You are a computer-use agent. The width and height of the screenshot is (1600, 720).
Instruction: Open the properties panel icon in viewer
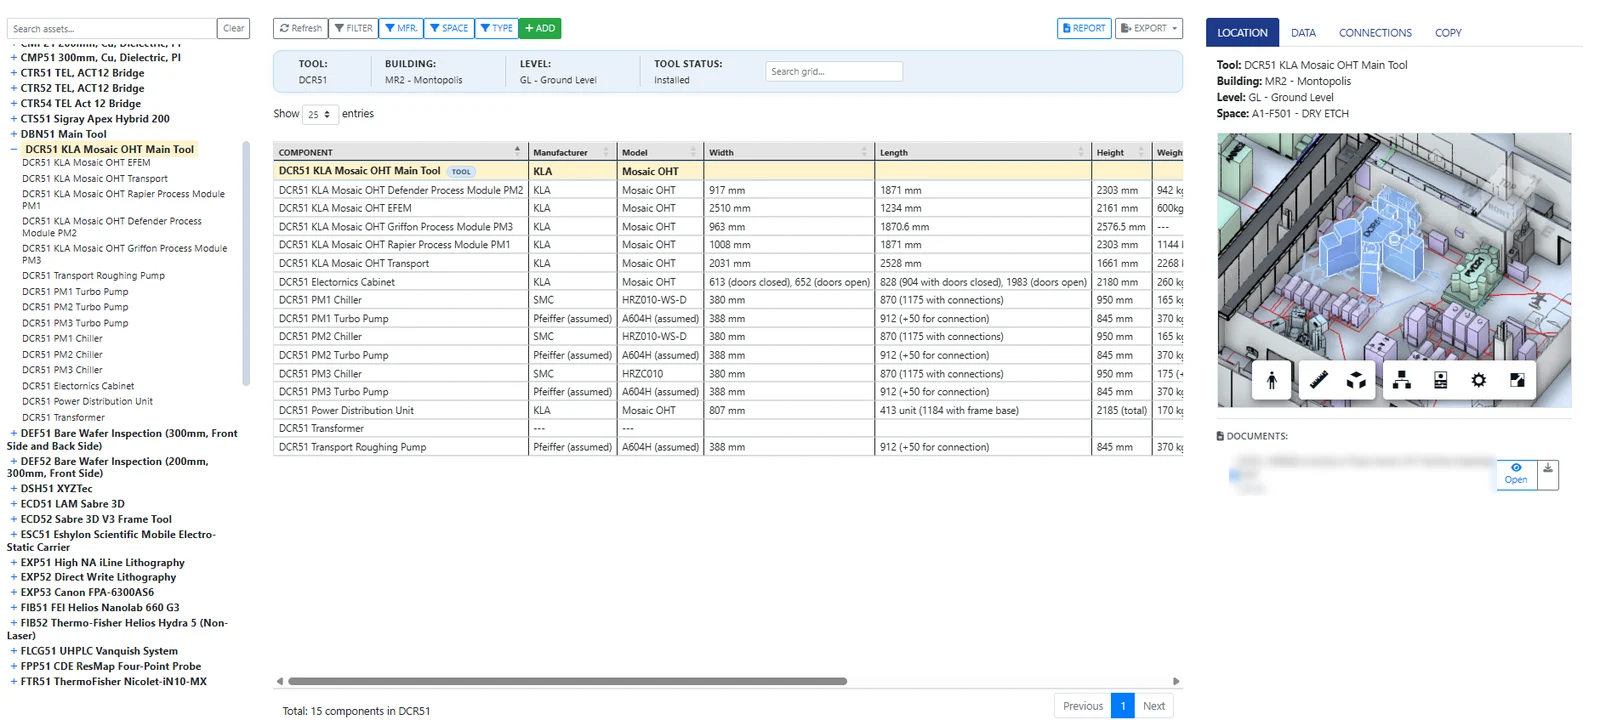1440,380
